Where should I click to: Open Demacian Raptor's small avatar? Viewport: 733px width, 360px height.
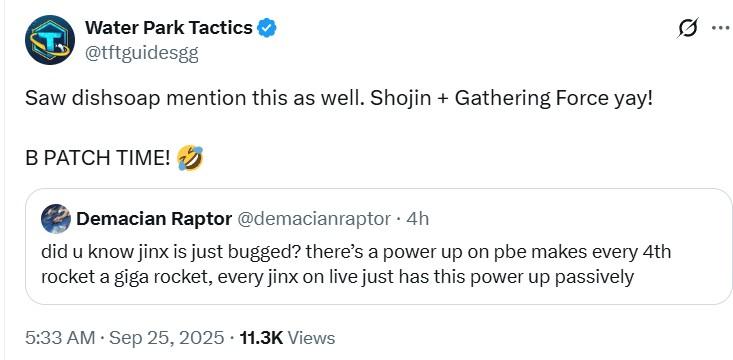pos(56,218)
